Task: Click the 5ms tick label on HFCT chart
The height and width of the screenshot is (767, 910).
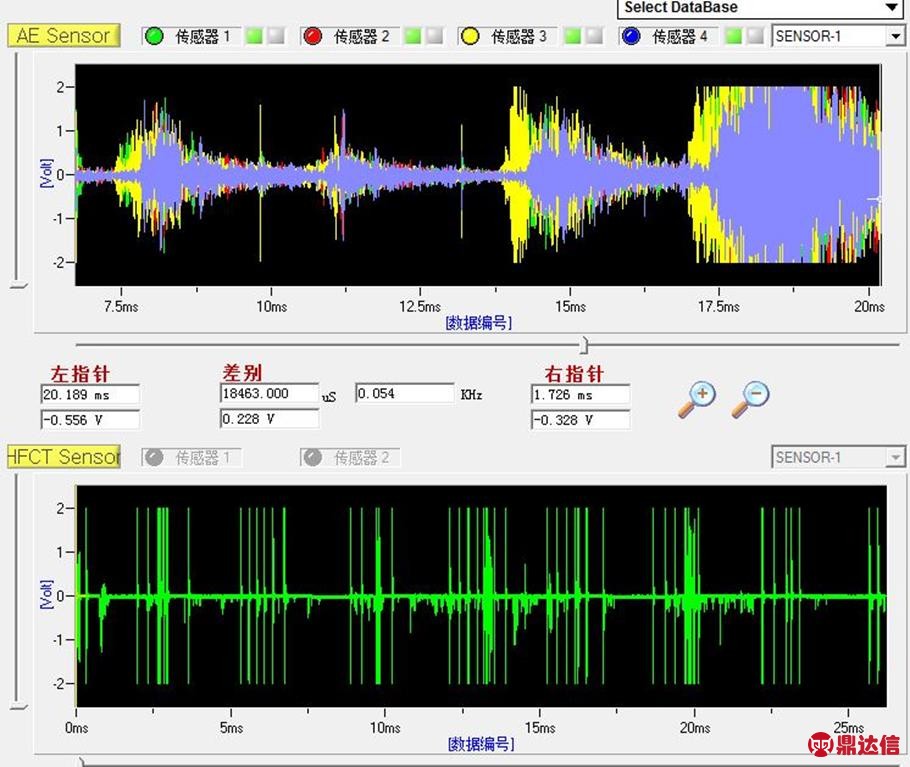Action: pyautogui.click(x=231, y=728)
